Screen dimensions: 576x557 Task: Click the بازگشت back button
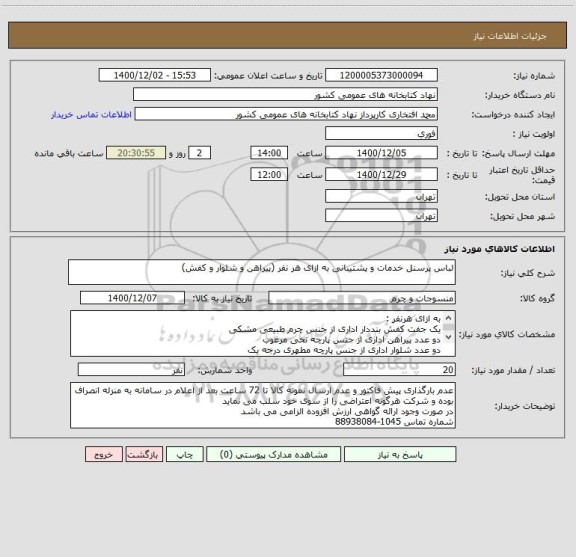click(x=144, y=454)
